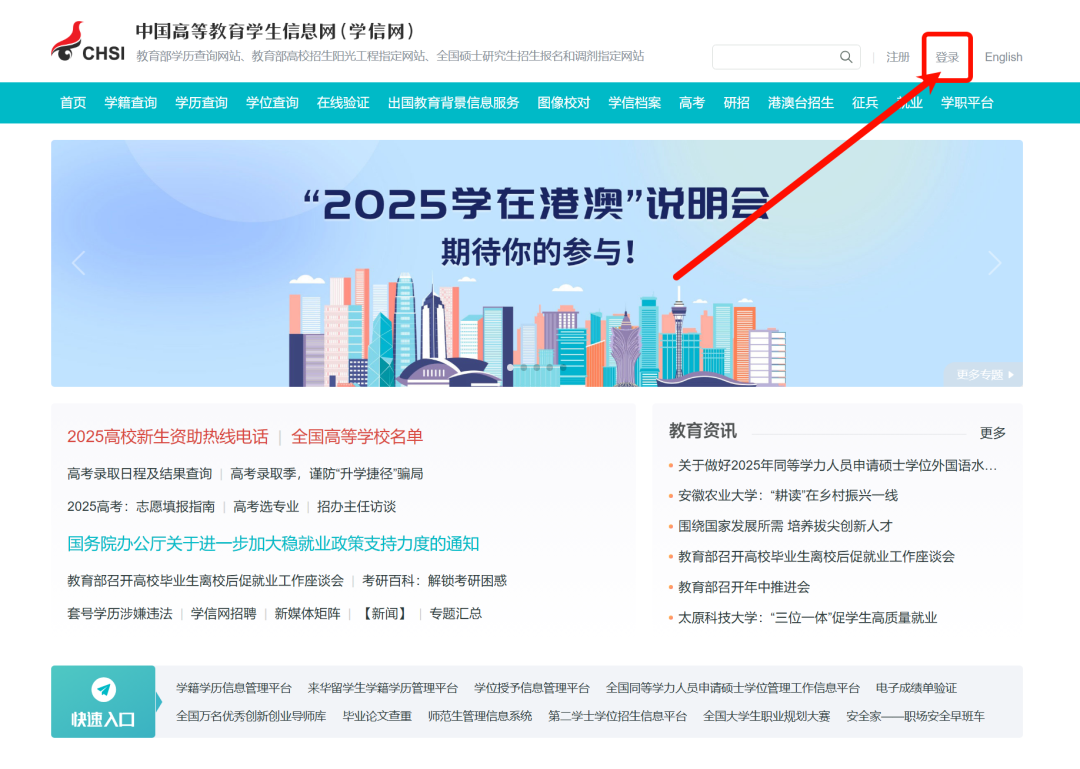Open 太原科技大学 "三位一体" news item

(x=807, y=618)
